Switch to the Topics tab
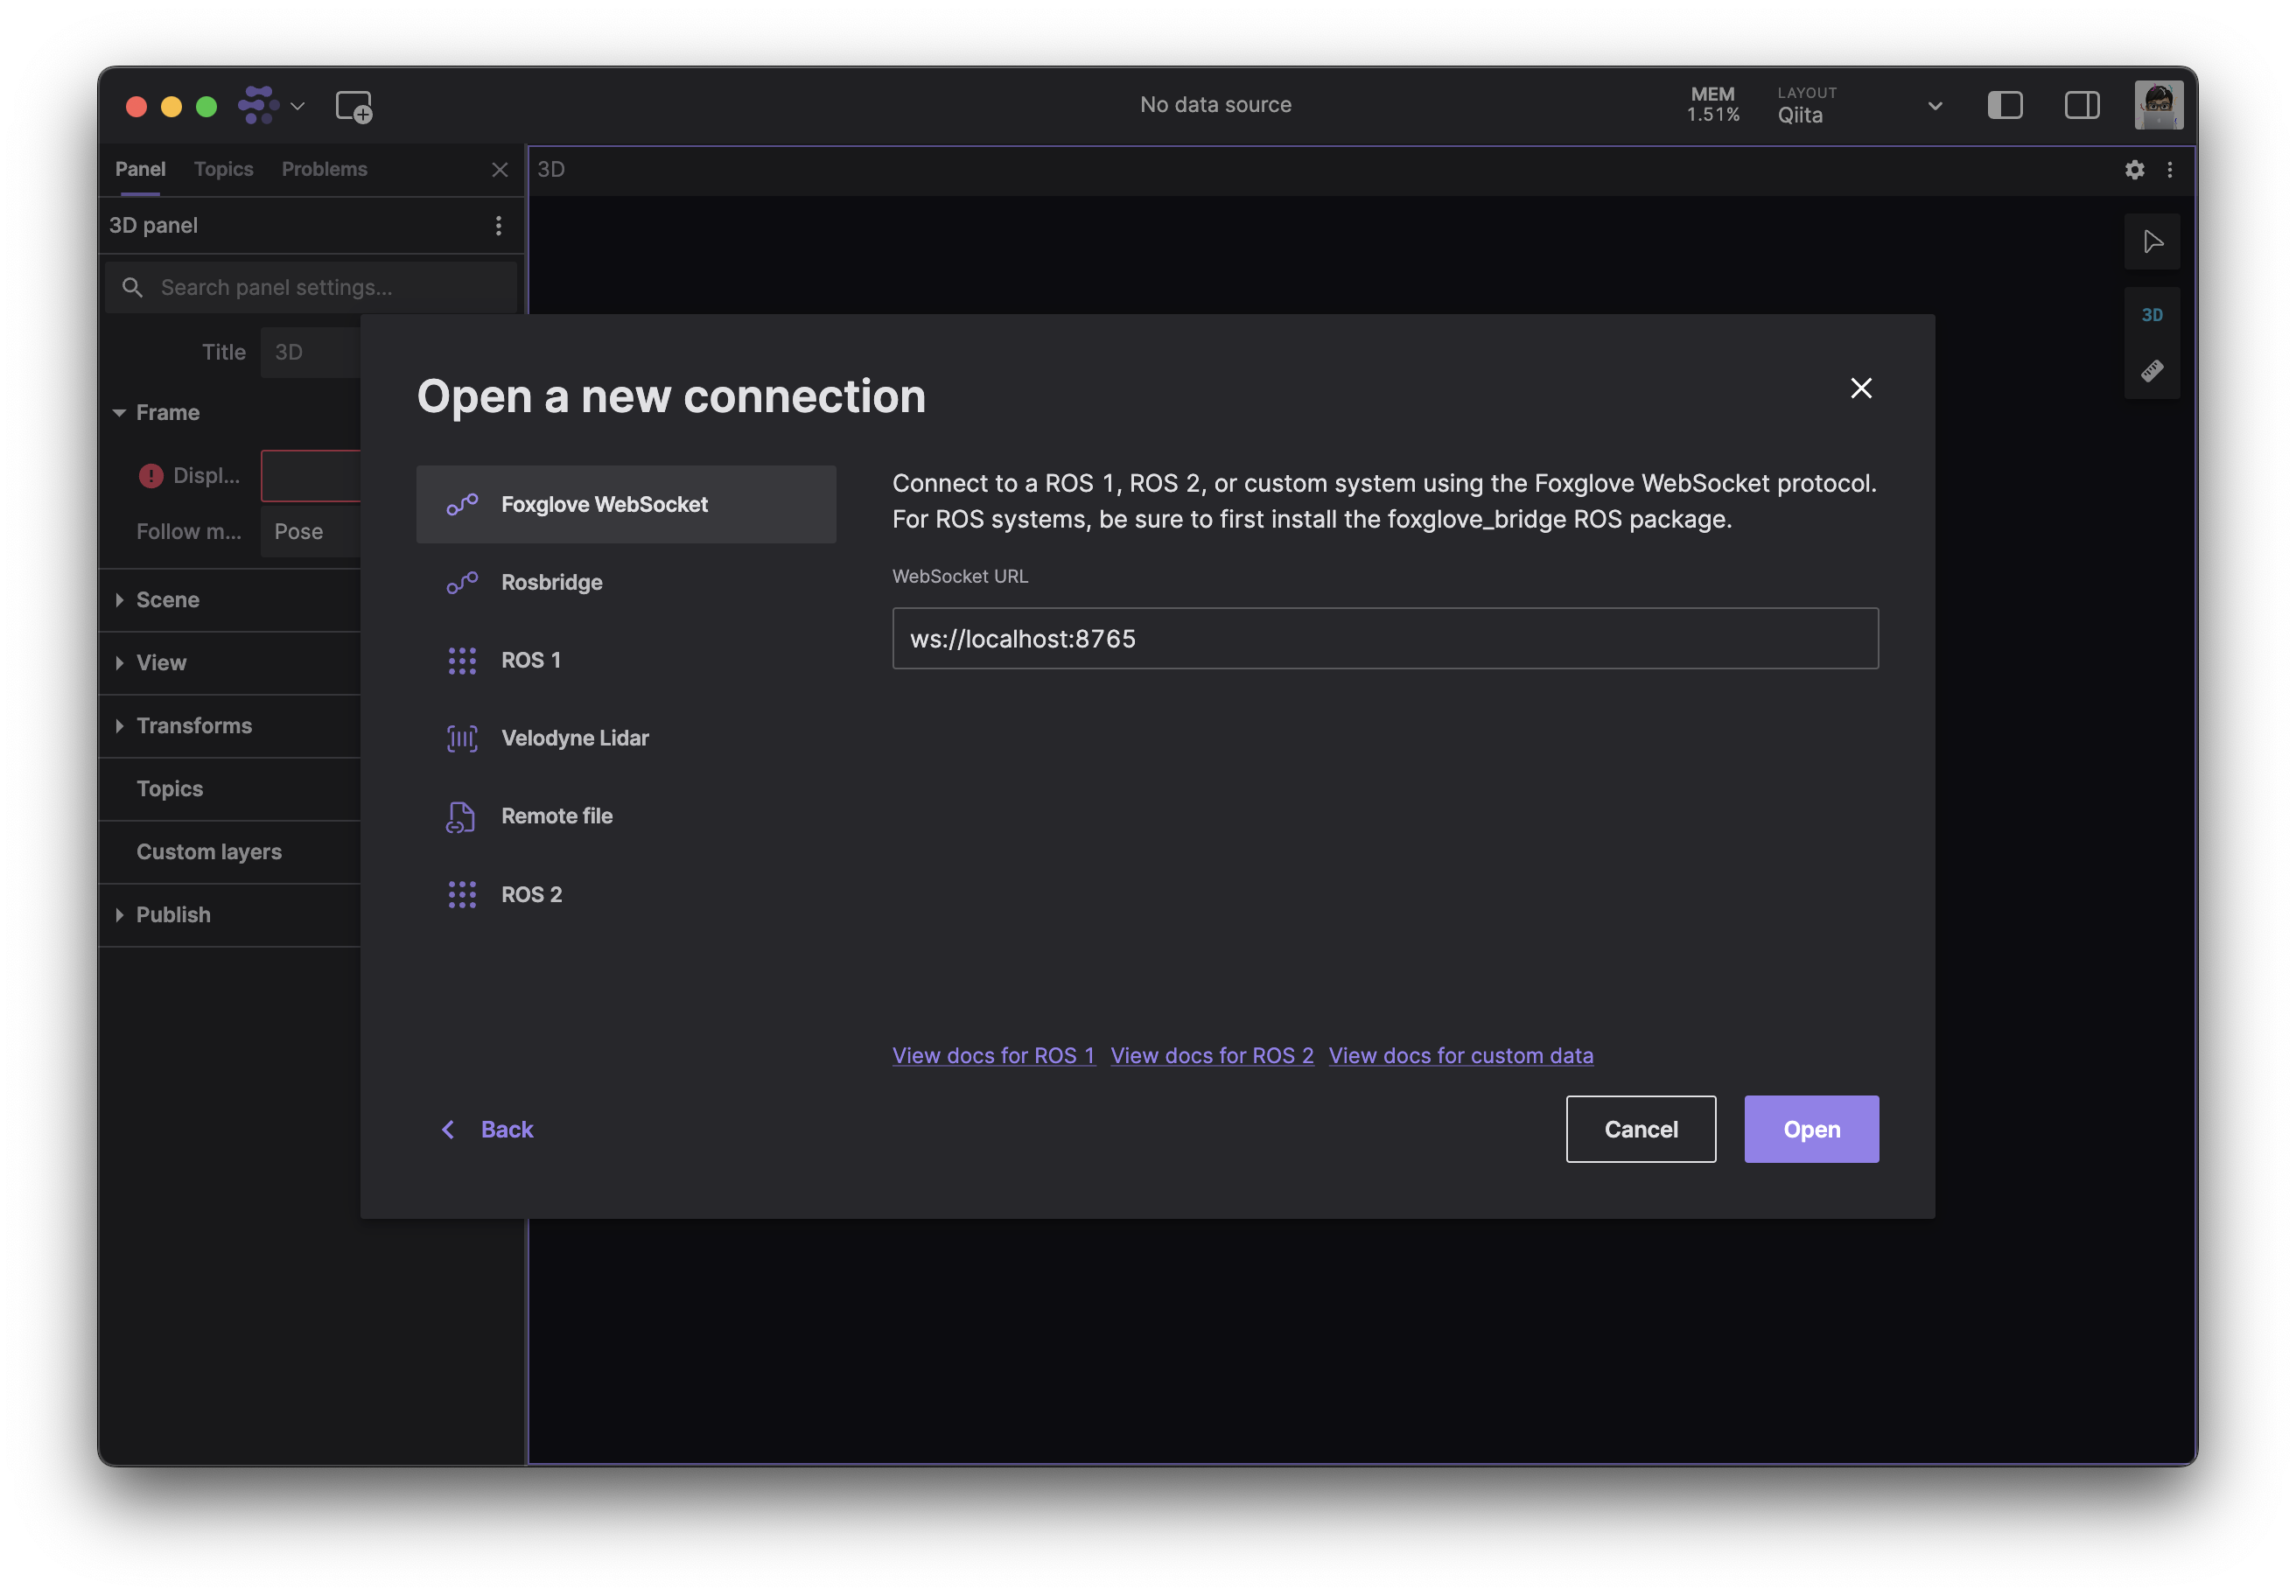 click(223, 169)
